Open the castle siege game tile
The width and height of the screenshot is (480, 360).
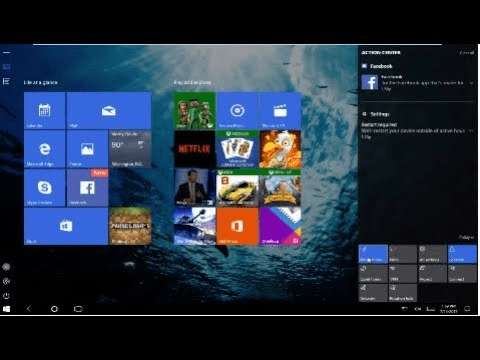pyautogui.click(x=280, y=188)
